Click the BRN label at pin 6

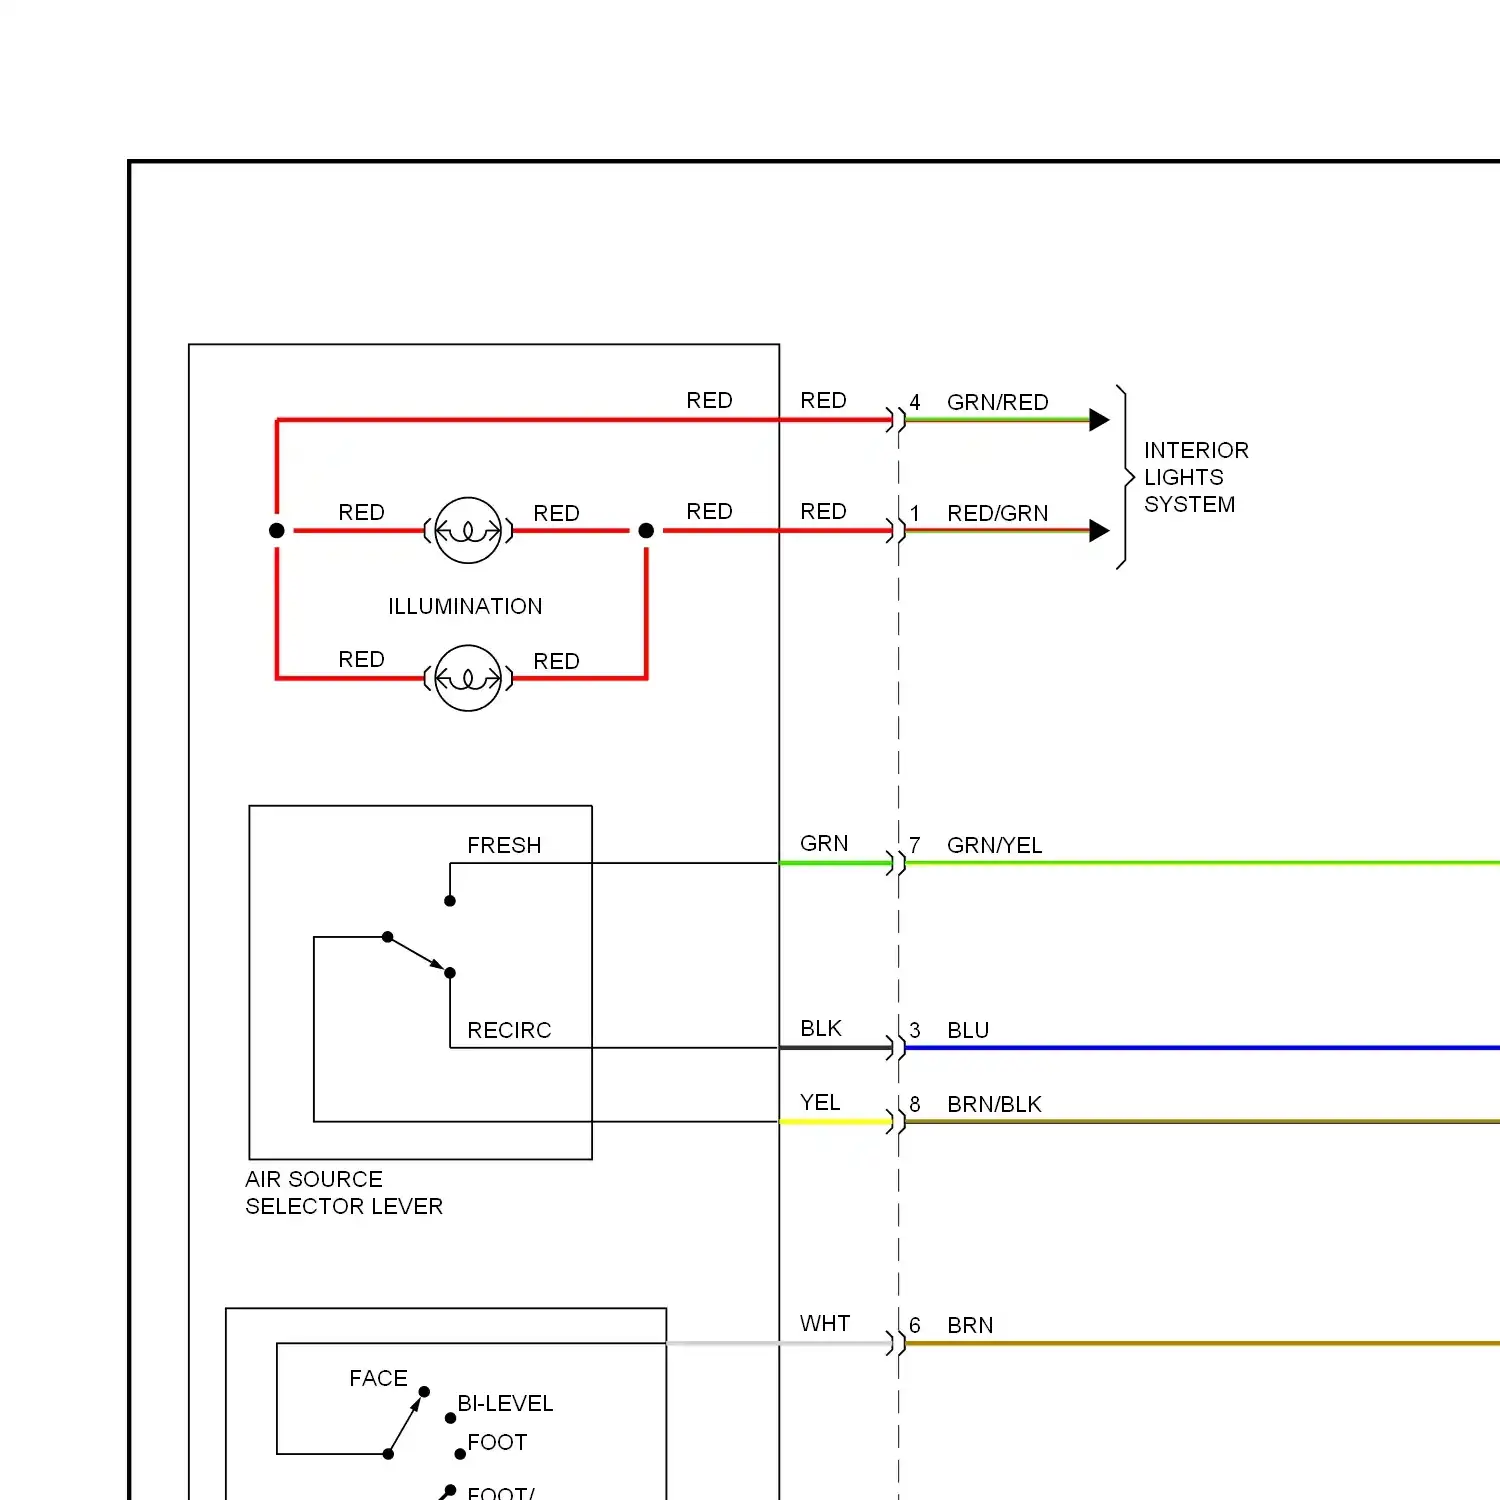click(970, 1325)
